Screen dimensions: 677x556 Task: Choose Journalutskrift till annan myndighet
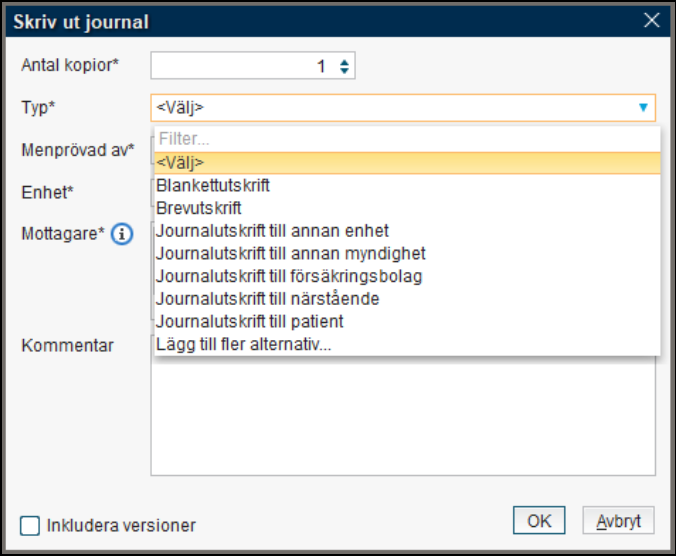[290, 253]
